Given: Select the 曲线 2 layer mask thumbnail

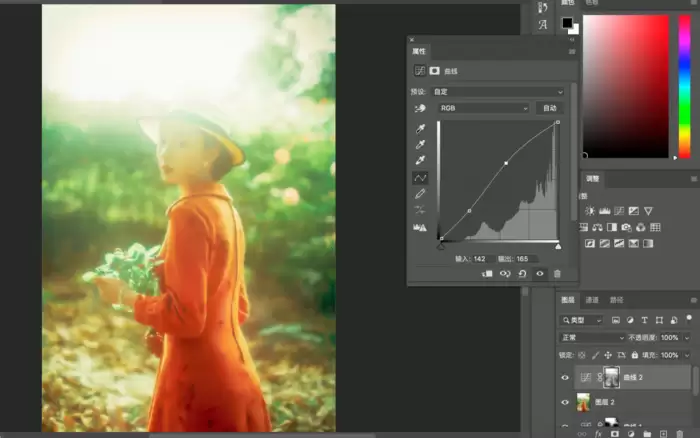Looking at the screenshot, I should [611, 377].
